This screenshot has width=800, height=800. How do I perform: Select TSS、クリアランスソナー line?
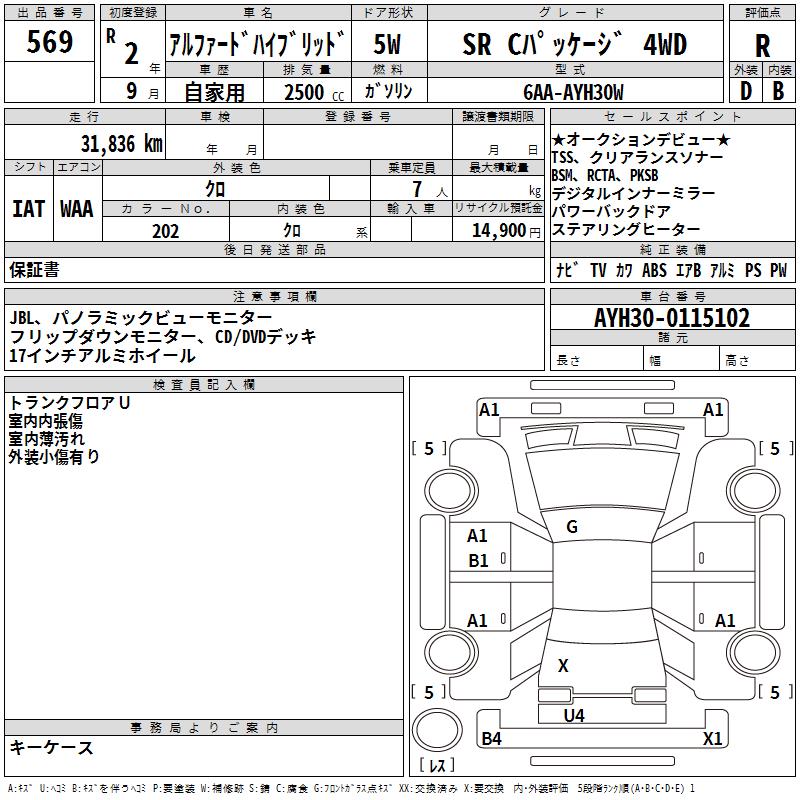point(637,157)
